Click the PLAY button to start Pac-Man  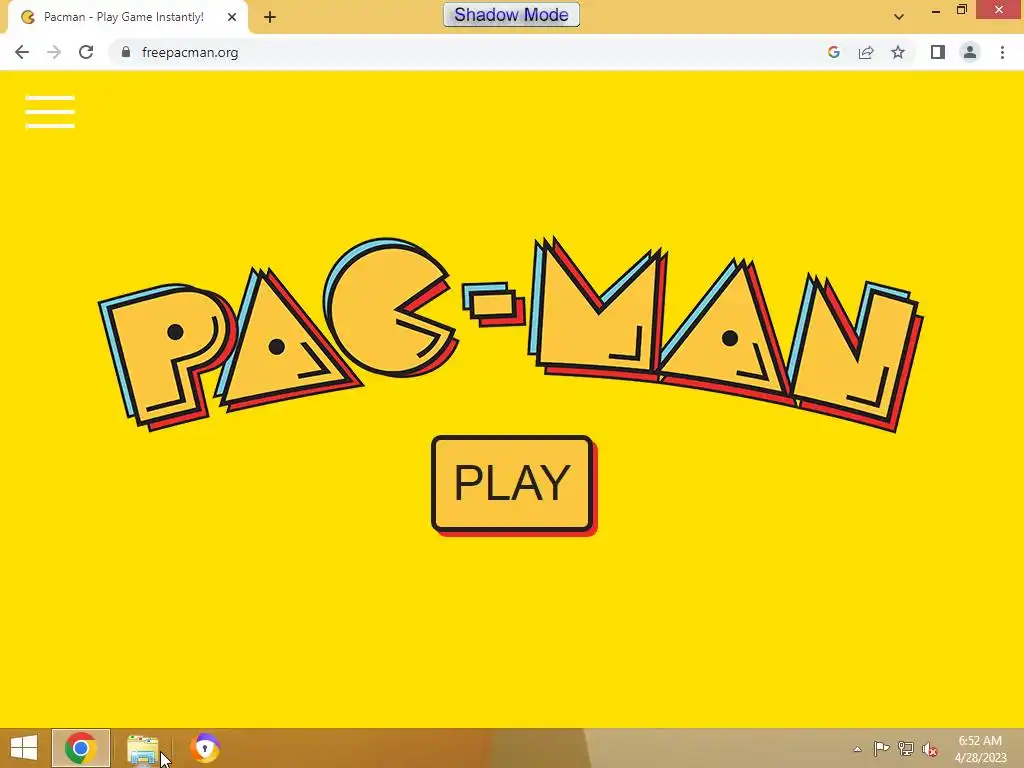[x=513, y=484]
